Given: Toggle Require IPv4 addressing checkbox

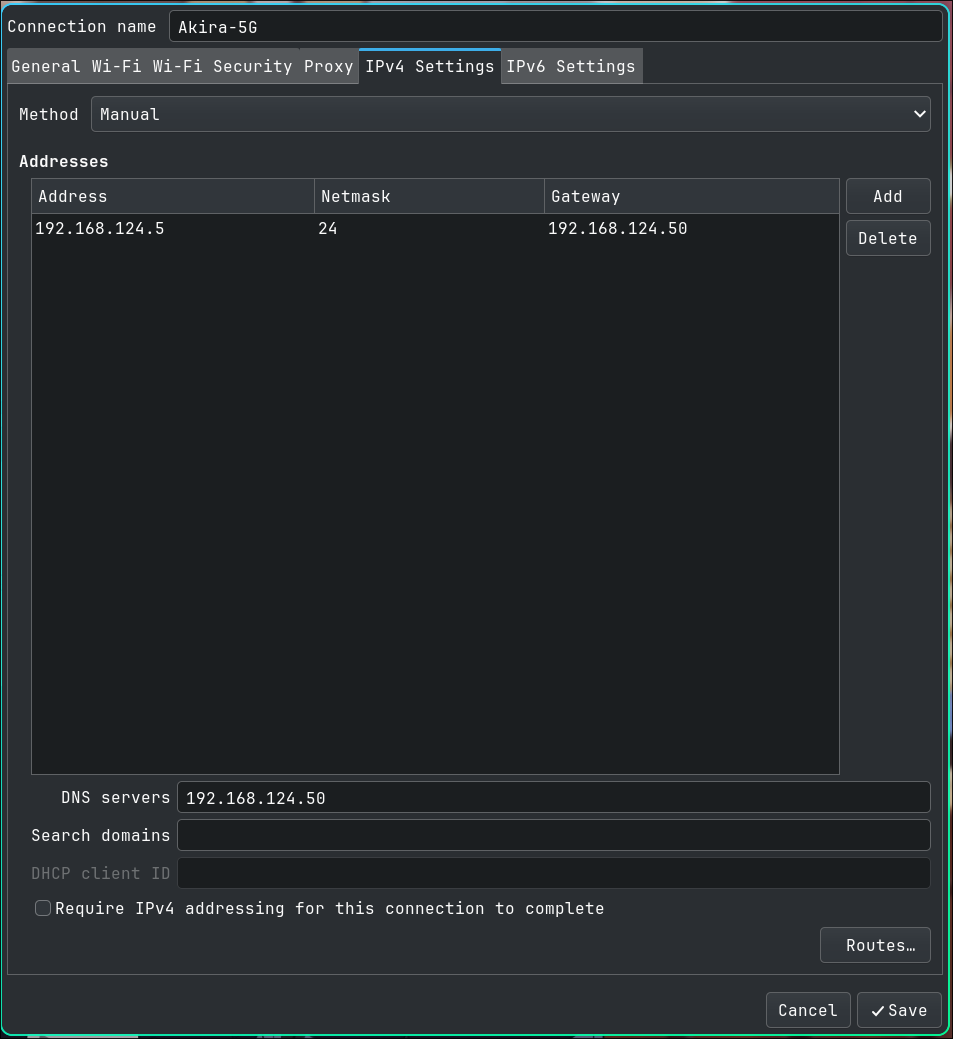Looking at the screenshot, I should [43, 908].
